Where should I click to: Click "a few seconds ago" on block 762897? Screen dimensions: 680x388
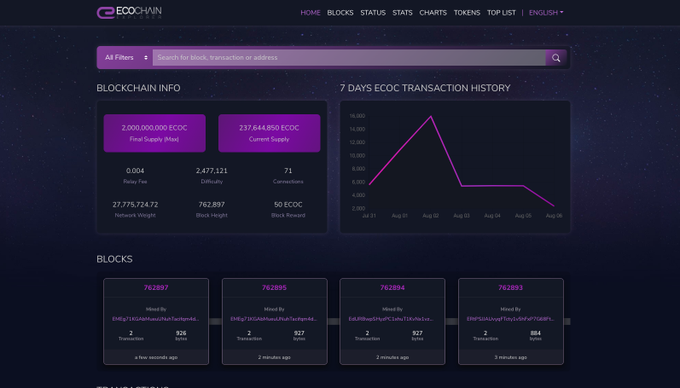[x=156, y=357]
